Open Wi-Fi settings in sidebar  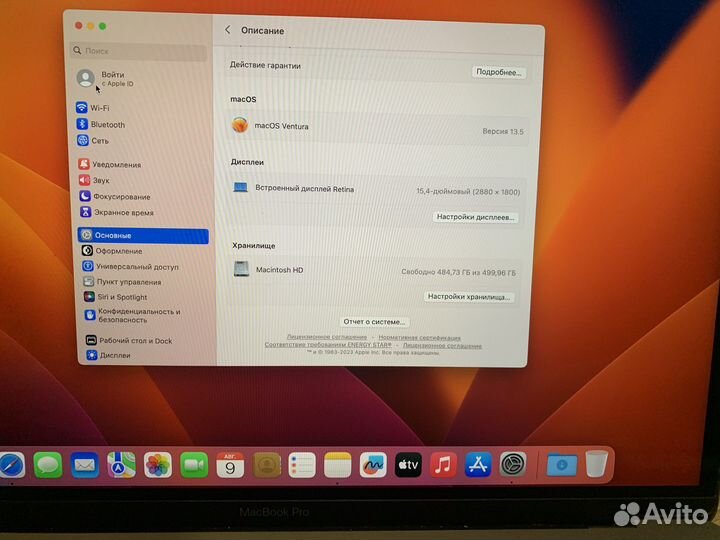pyautogui.click(x=93, y=108)
